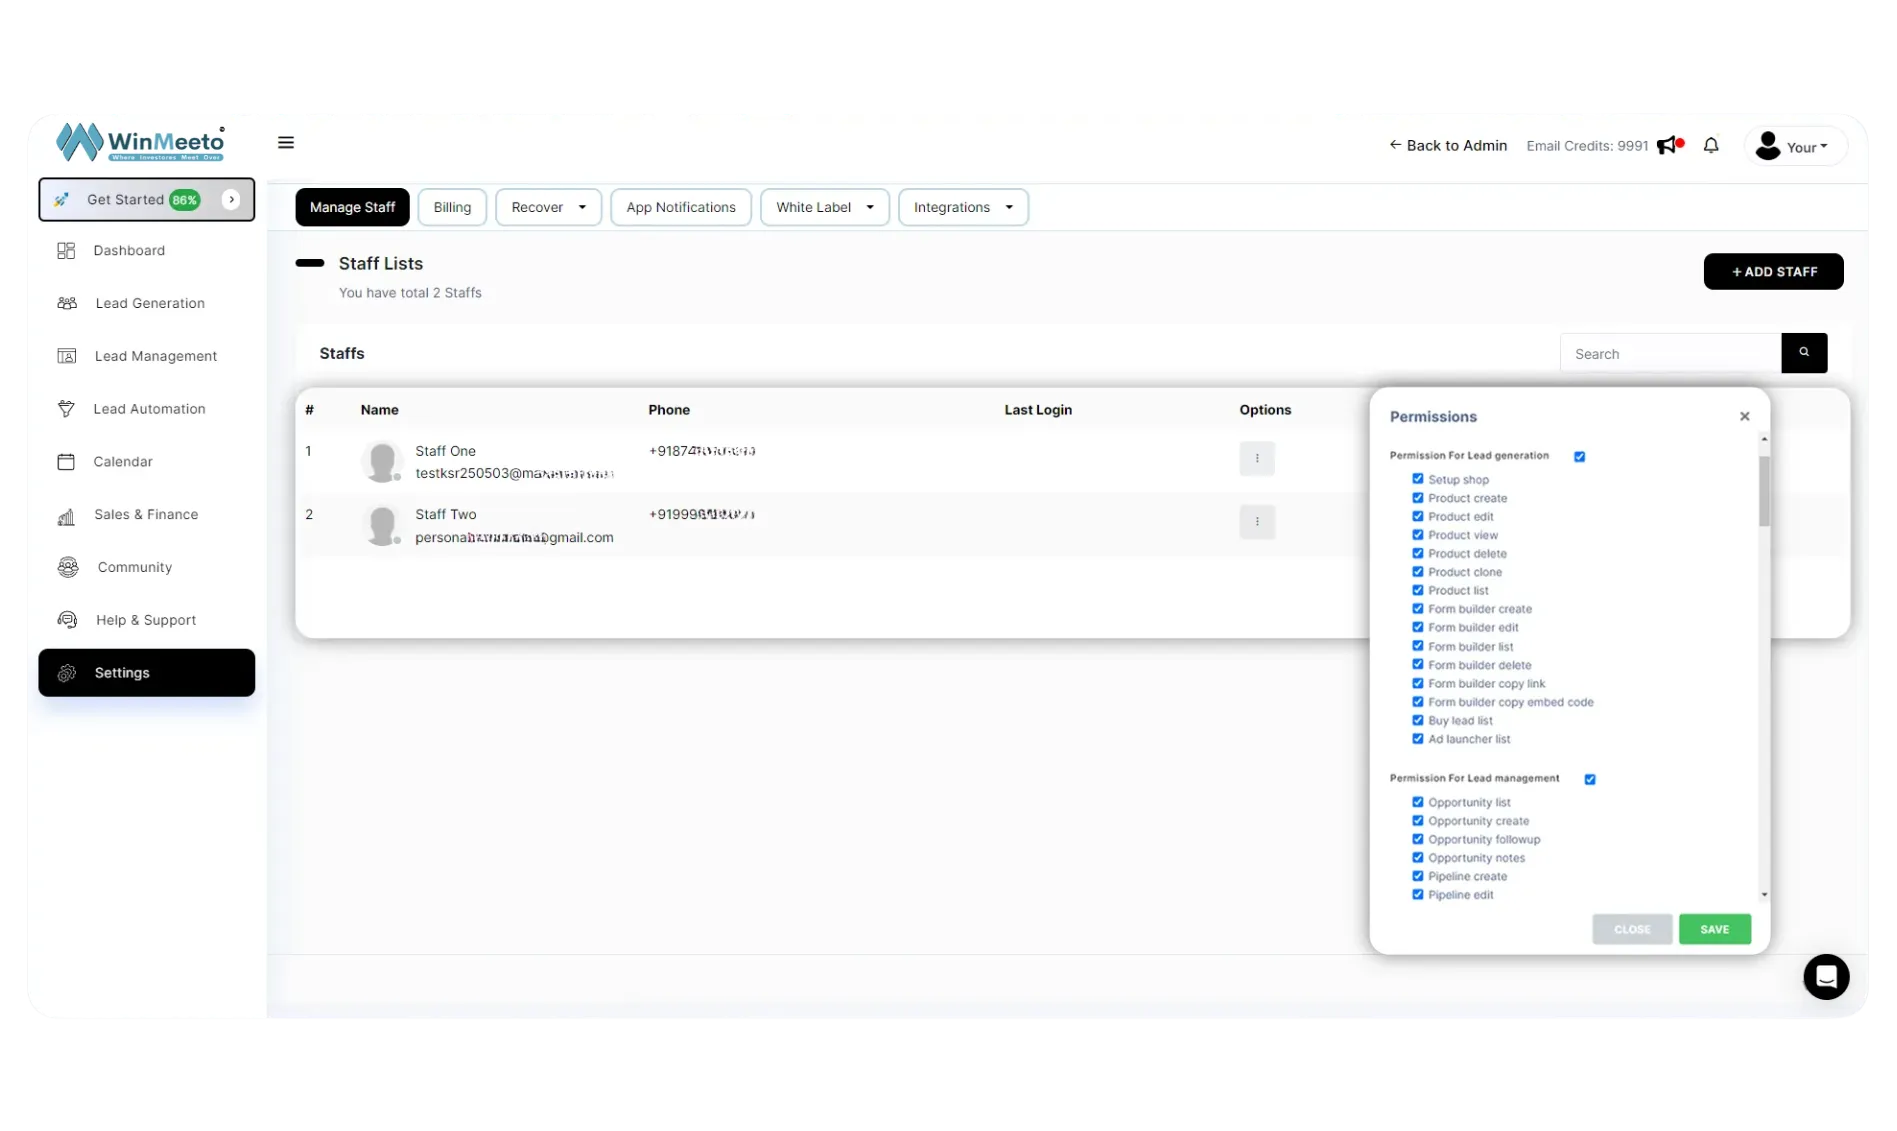Screen dimensions: 1897x1131
Task: Open the Integrations dropdown
Action: tap(962, 207)
